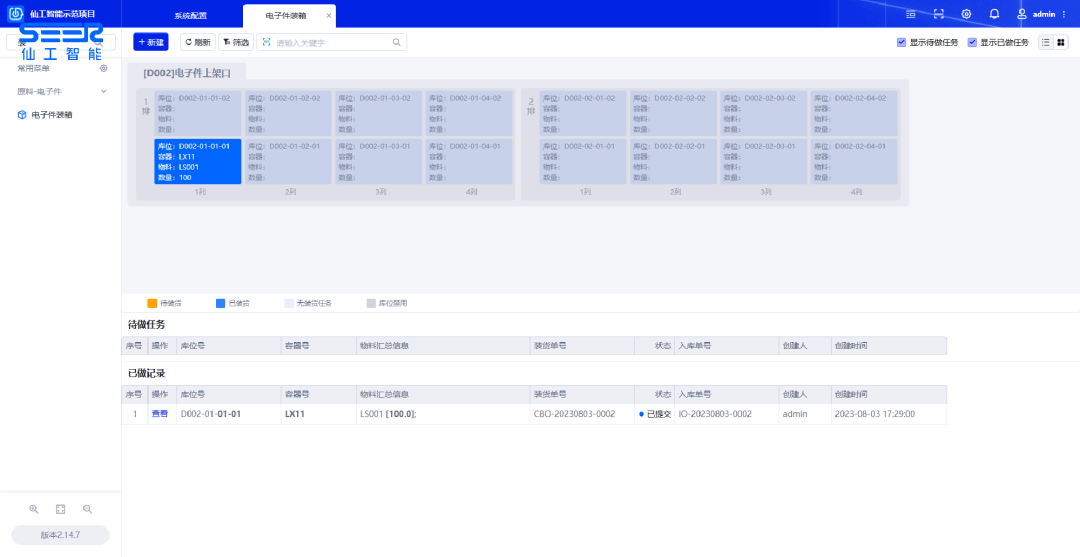The image size is (1080, 557).
Task: Click the fit-to-screen icon in sidebar footer
Action: point(60,509)
